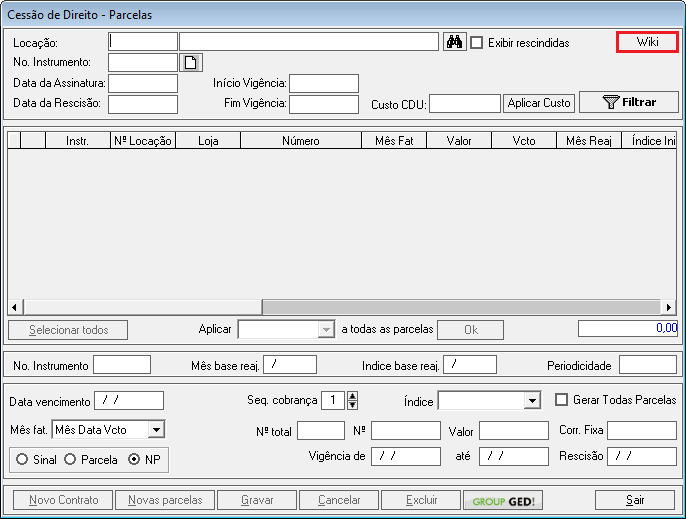
Task: Click into the Mês base reaj. field
Action: click(x=290, y=365)
